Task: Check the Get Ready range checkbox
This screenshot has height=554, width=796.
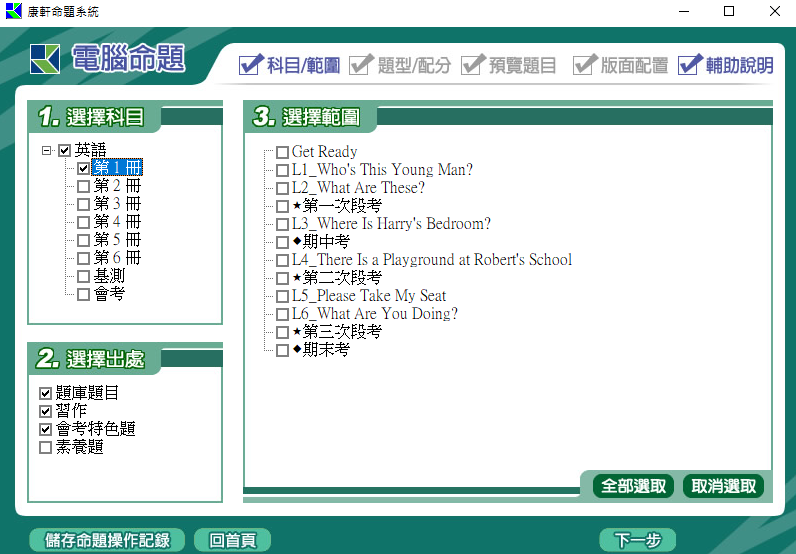Action: 282,152
